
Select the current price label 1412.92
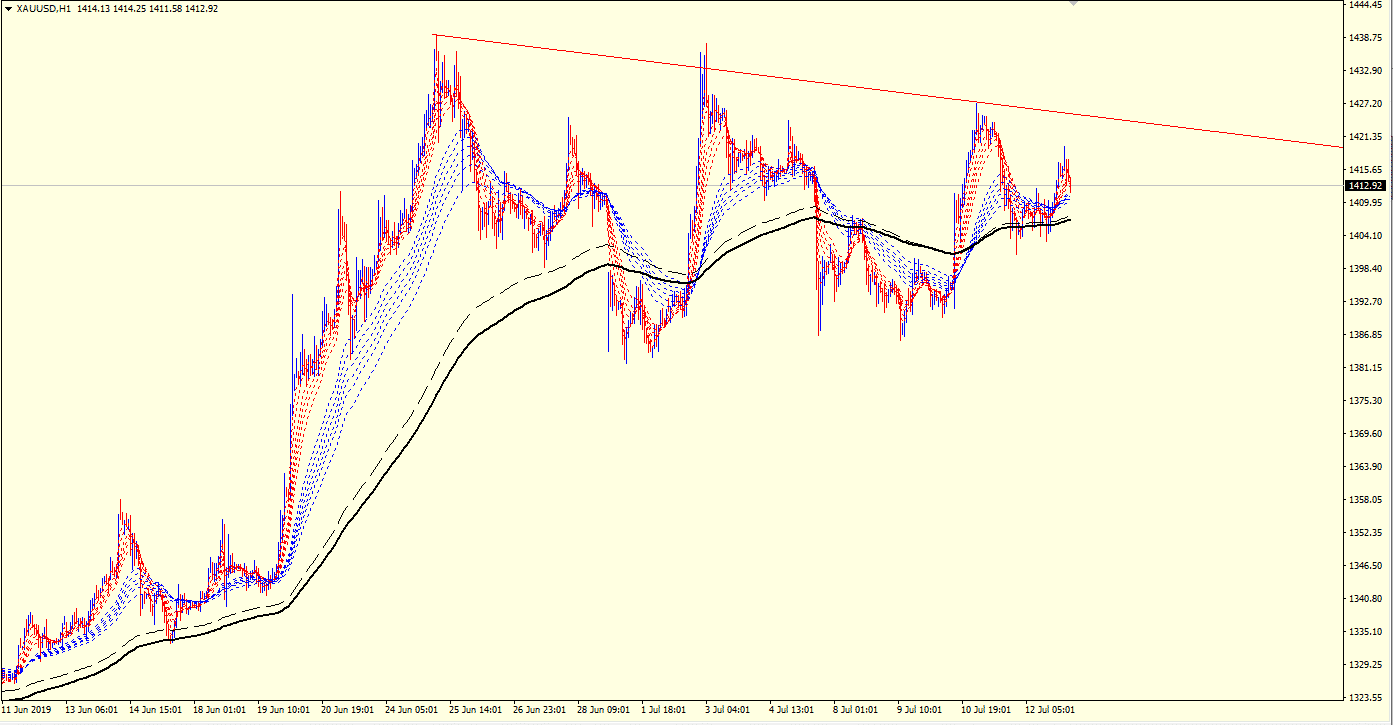1365,186
